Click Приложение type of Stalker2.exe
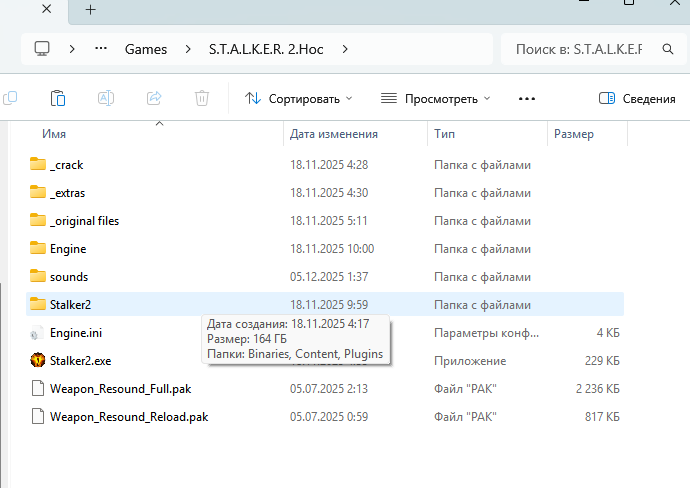This screenshot has width=690, height=488. [x=470, y=361]
